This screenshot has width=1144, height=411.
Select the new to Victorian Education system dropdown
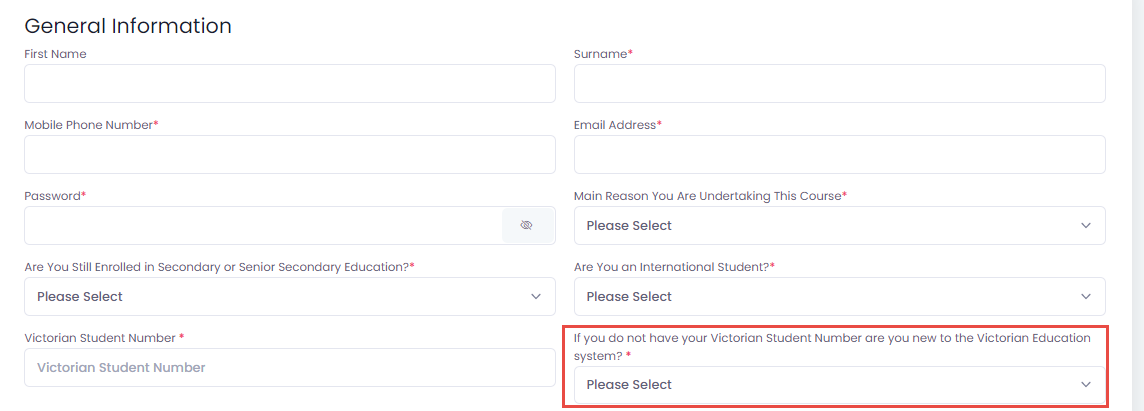pyautogui.click(x=840, y=385)
